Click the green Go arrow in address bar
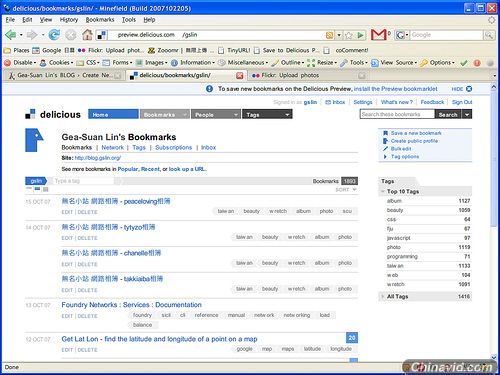The width and height of the screenshot is (500, 375). (x=361, y=35)
